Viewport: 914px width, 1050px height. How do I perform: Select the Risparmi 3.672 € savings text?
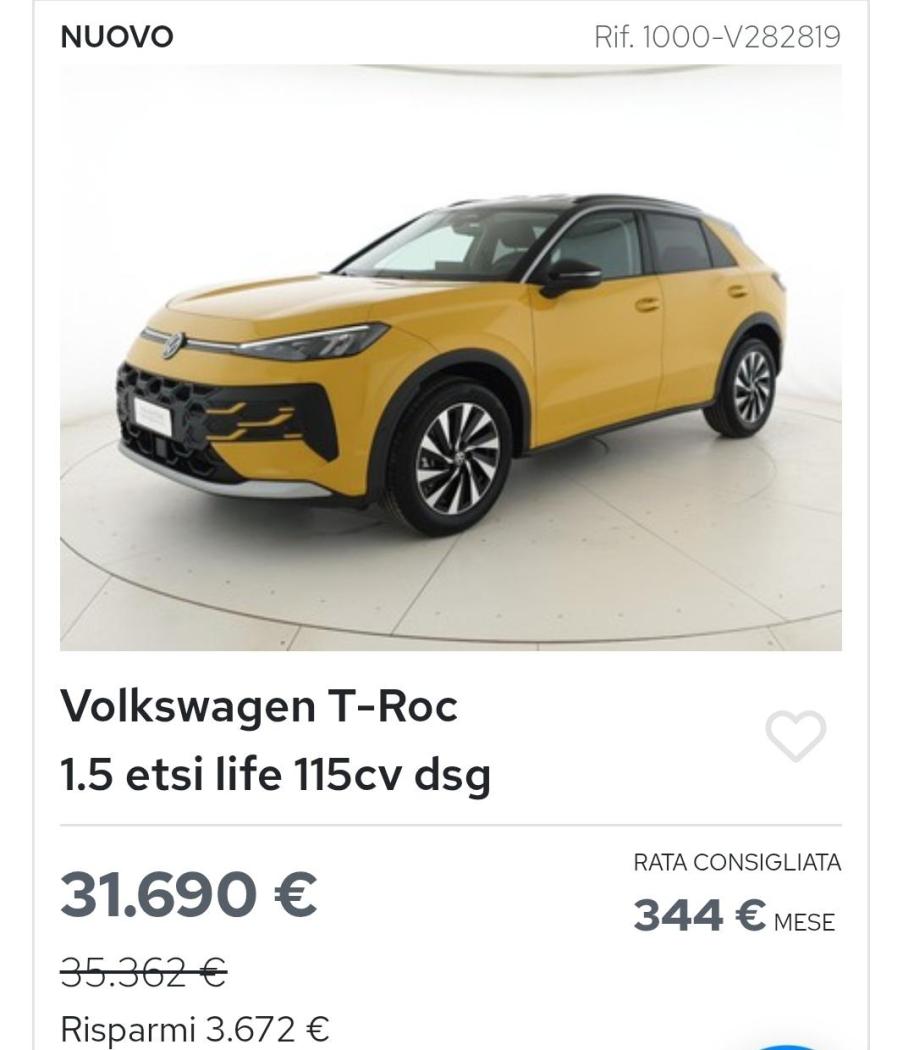pyautogui.click(x=195, y=1029)
